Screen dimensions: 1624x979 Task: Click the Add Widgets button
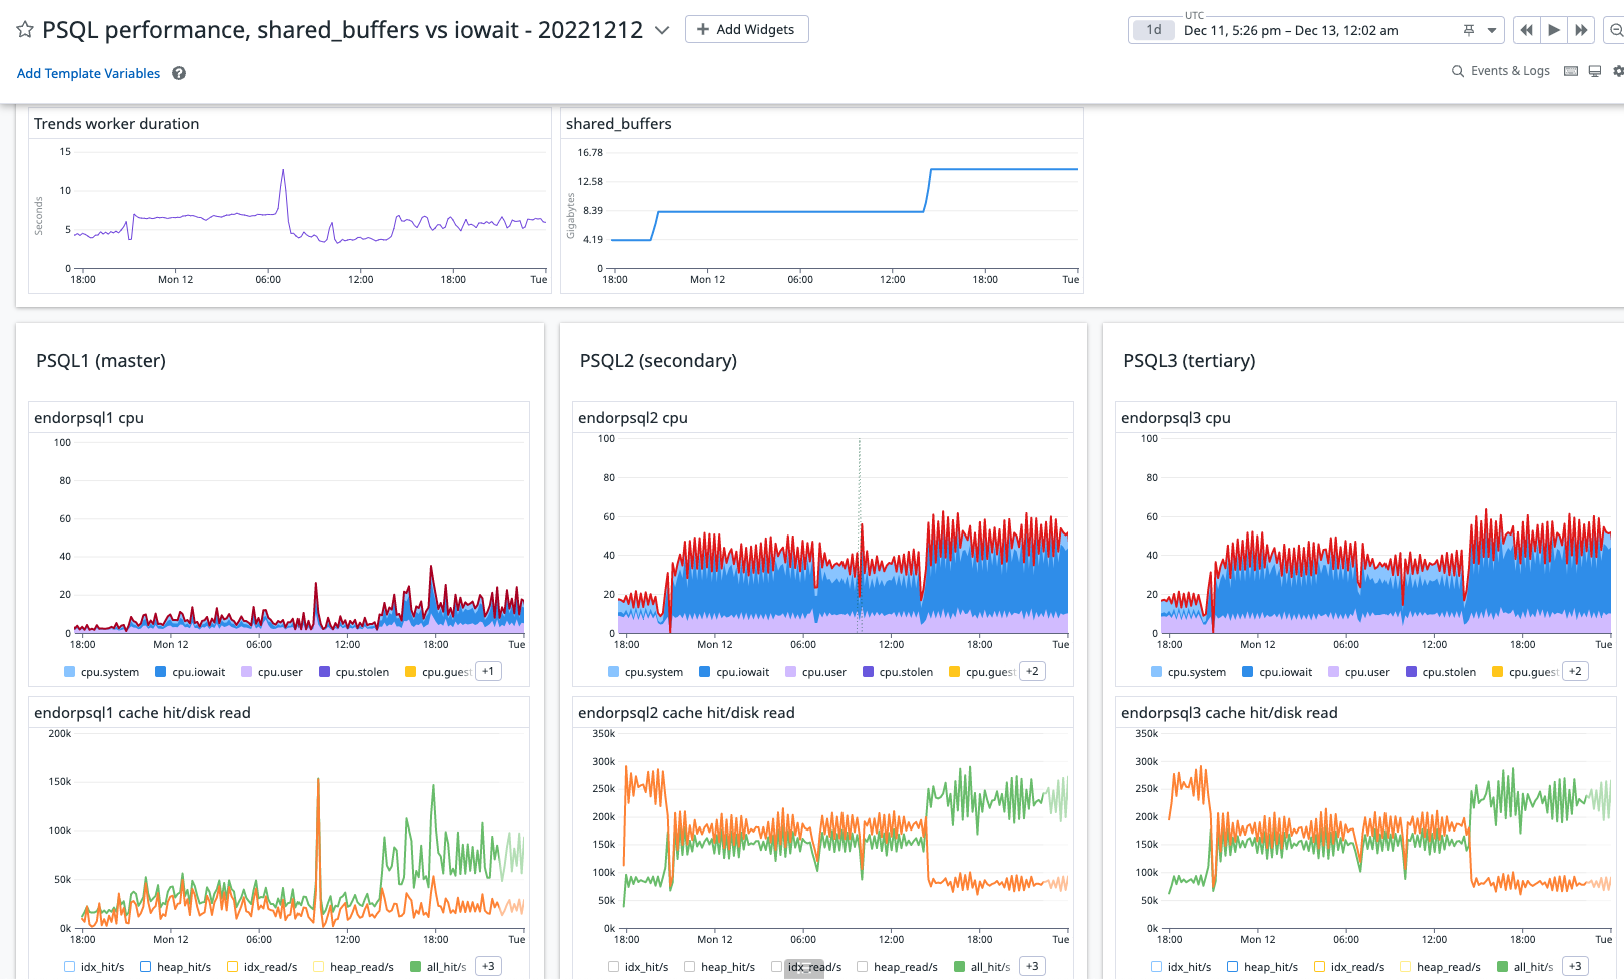746,29
